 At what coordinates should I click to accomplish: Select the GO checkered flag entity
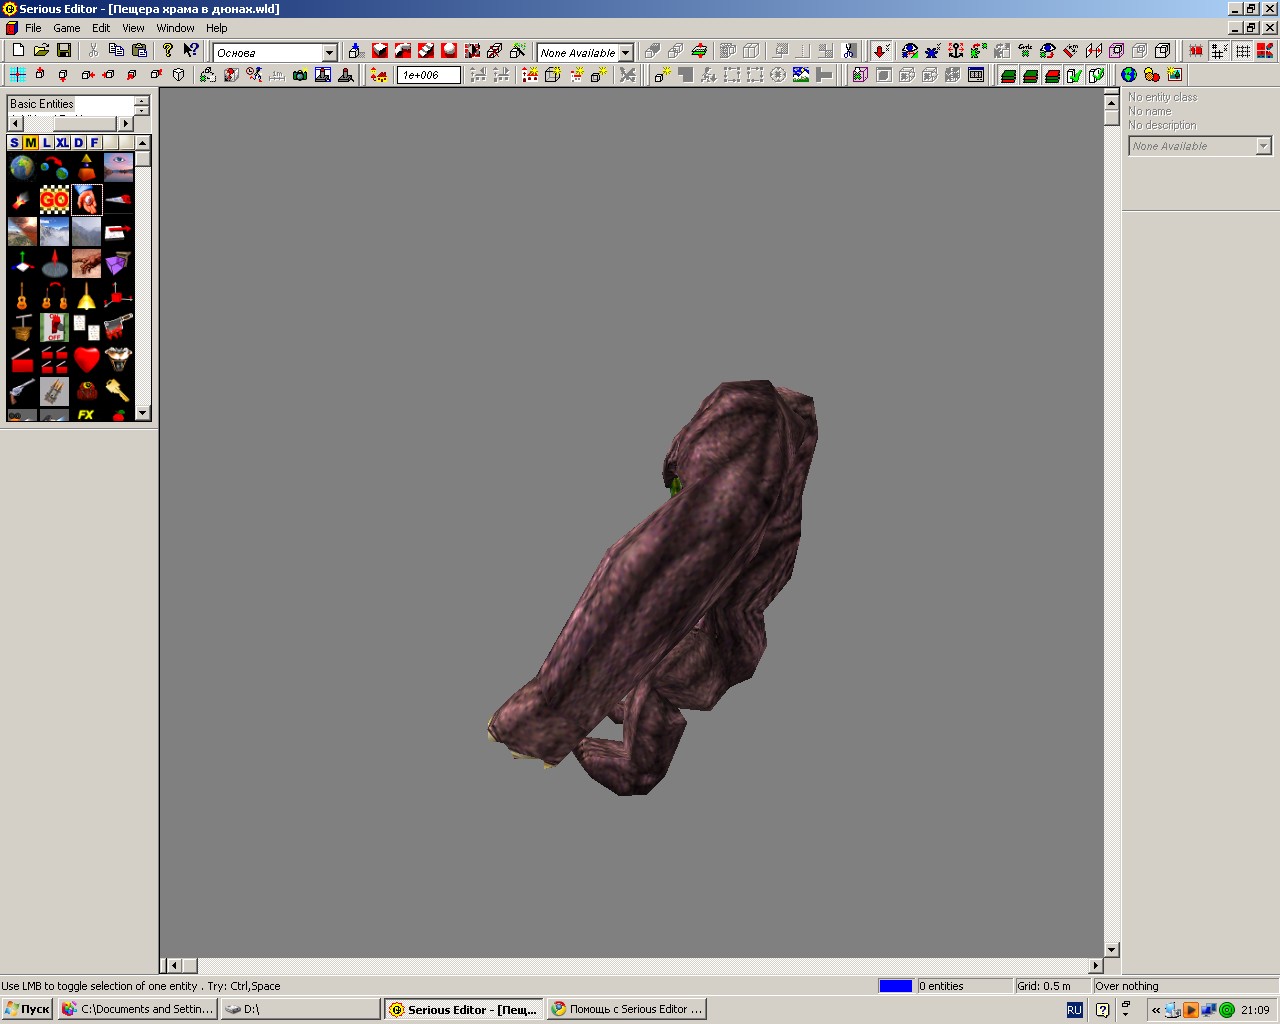54,199
